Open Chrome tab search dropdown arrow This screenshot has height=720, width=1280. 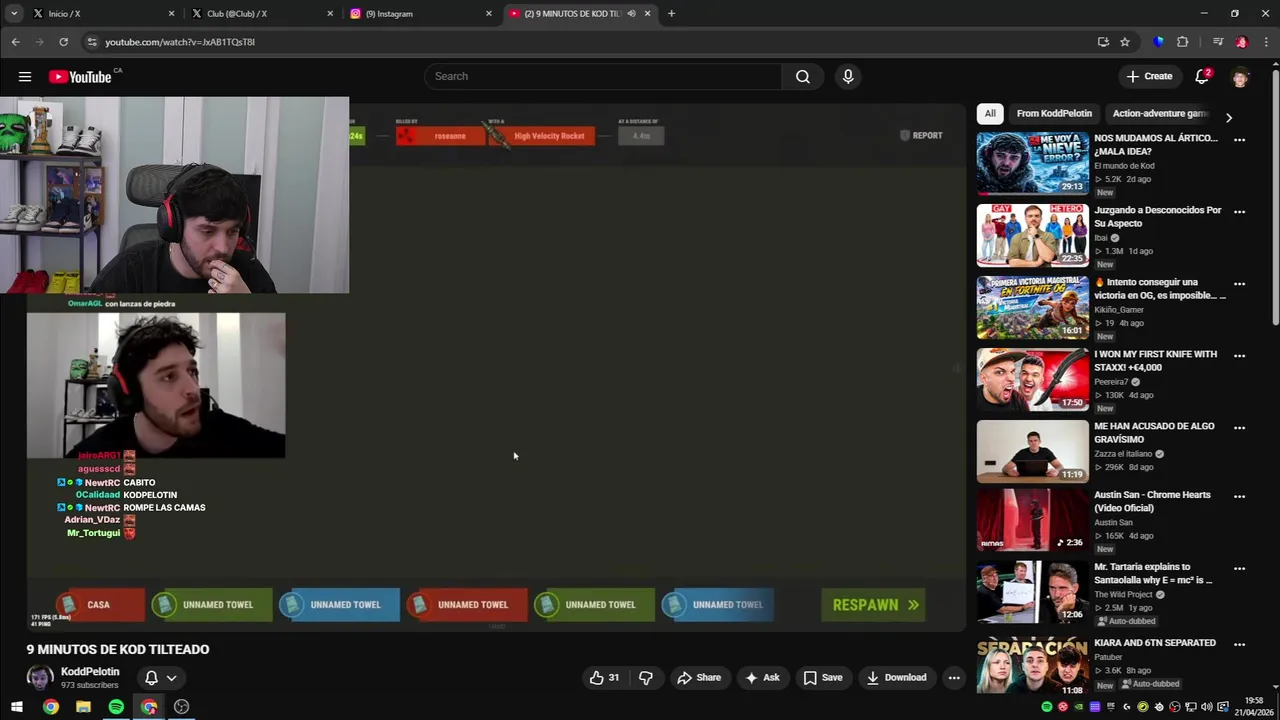[14, 14]
